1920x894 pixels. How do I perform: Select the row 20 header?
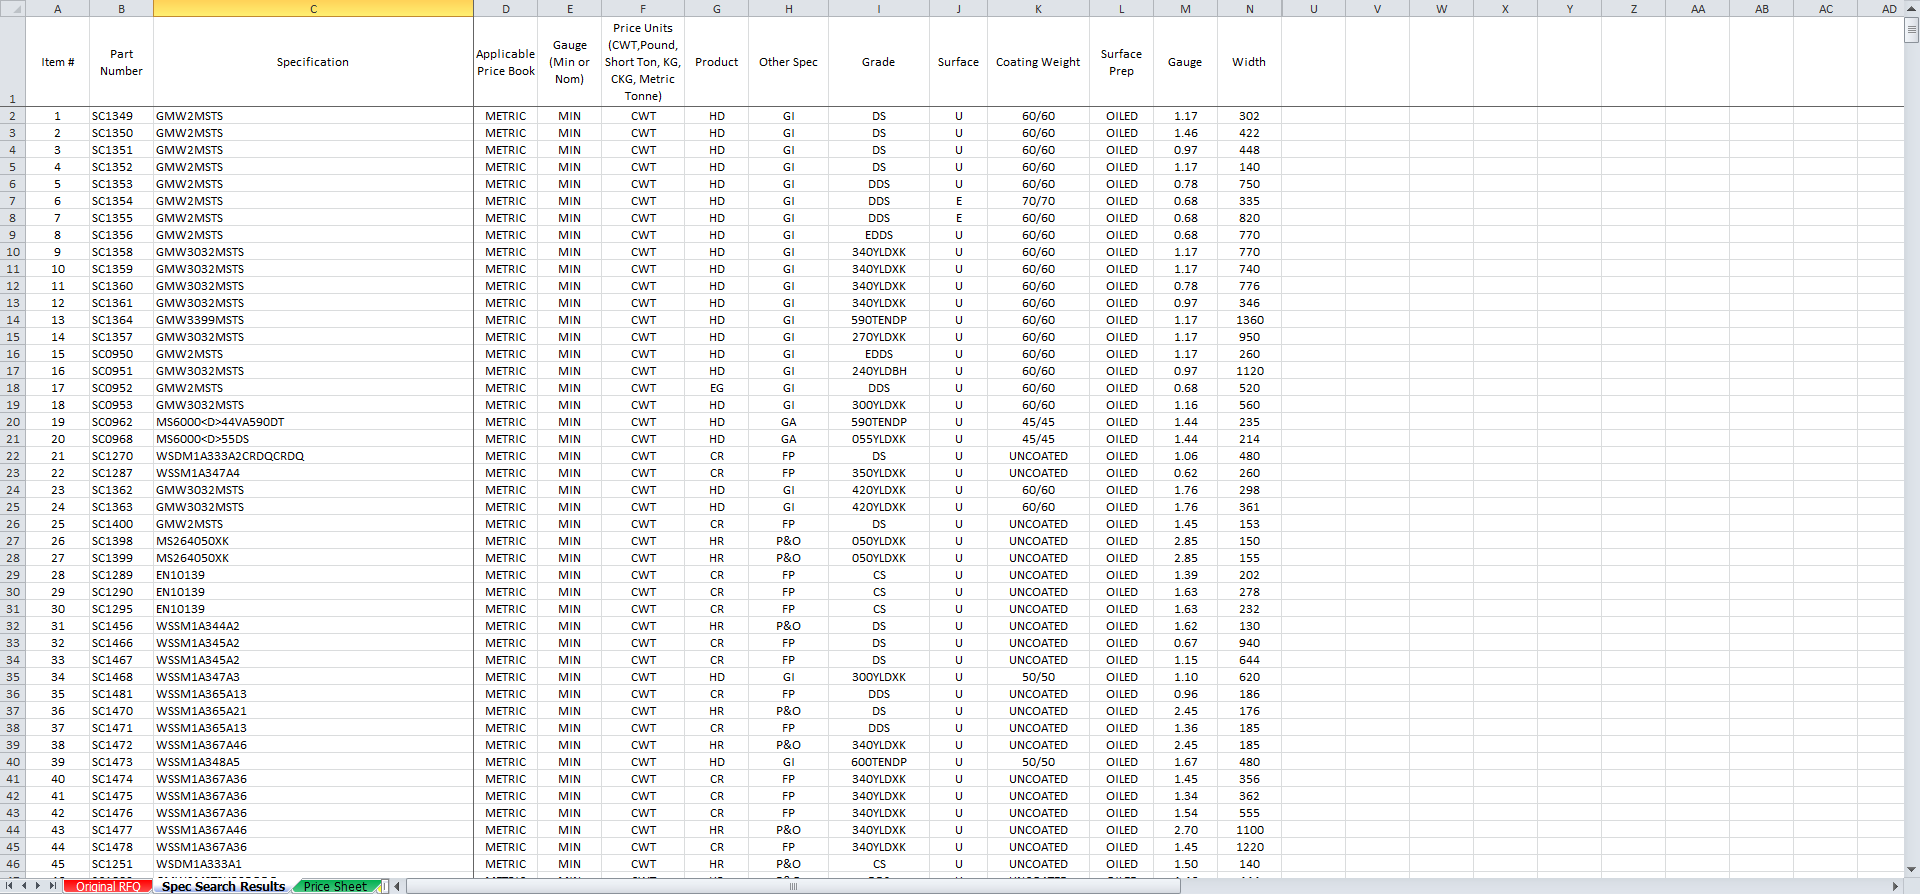coord(13,422)
